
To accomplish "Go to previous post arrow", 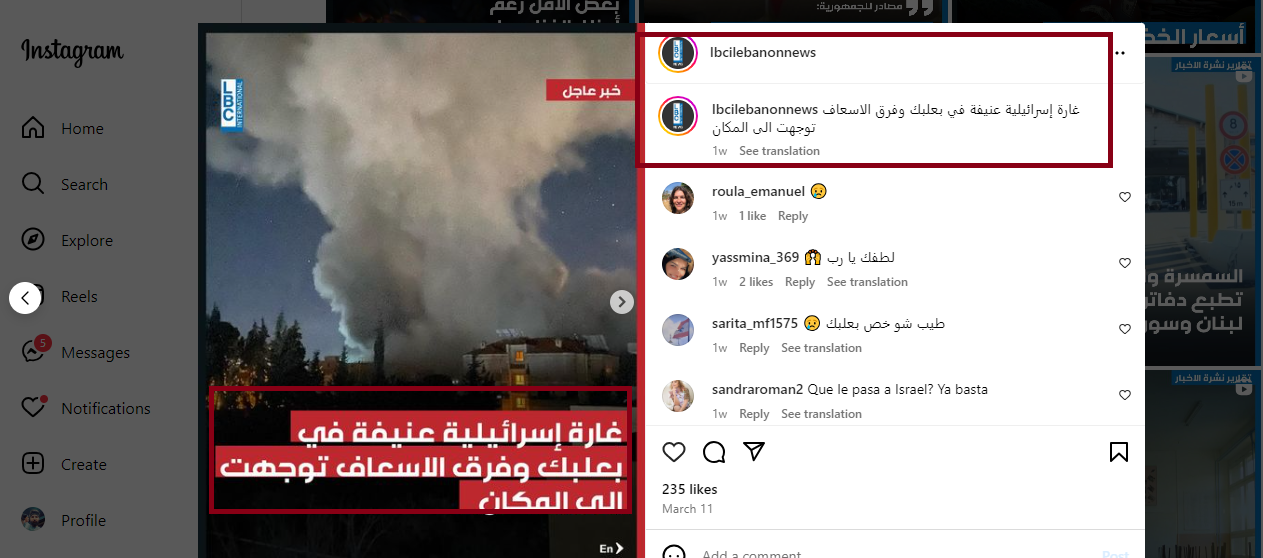I will (25, 297).
